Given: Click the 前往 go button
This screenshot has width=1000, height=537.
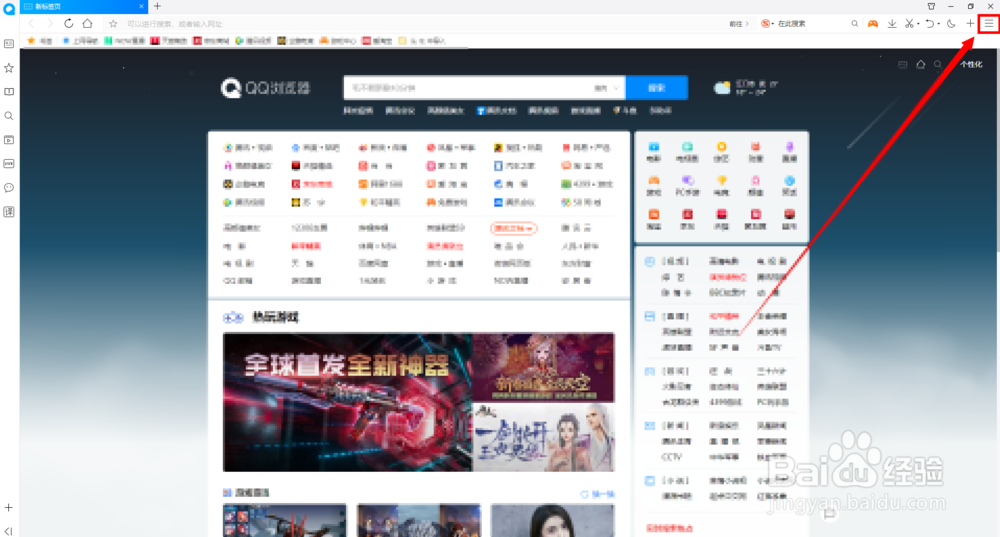Looking at the screenshot, I should (x=739, y=24).
